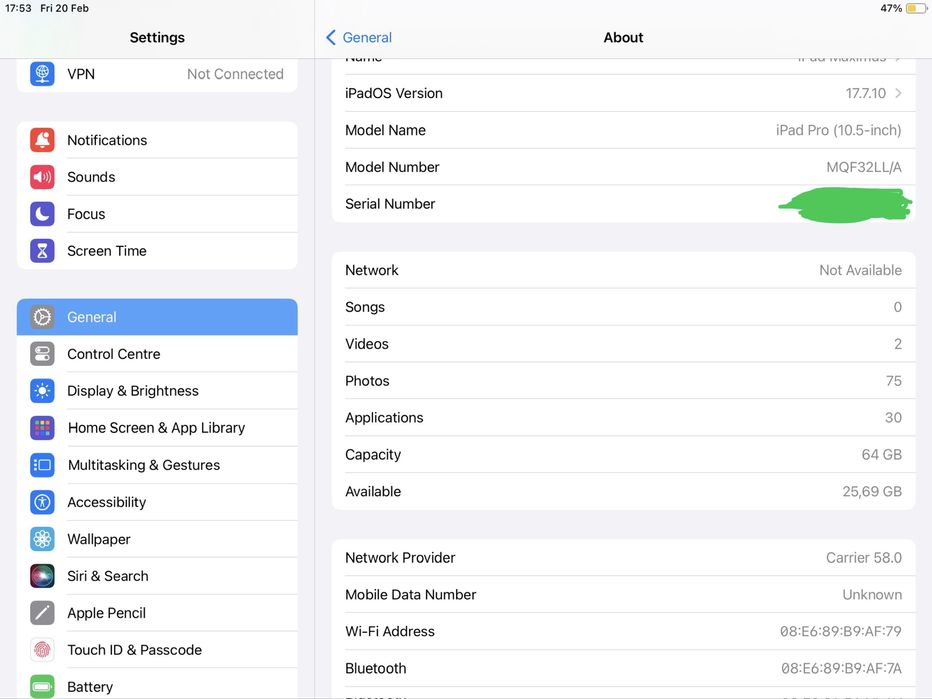Tap the General gear icon
Screen dimensions: 932x699
click(42, 317)
